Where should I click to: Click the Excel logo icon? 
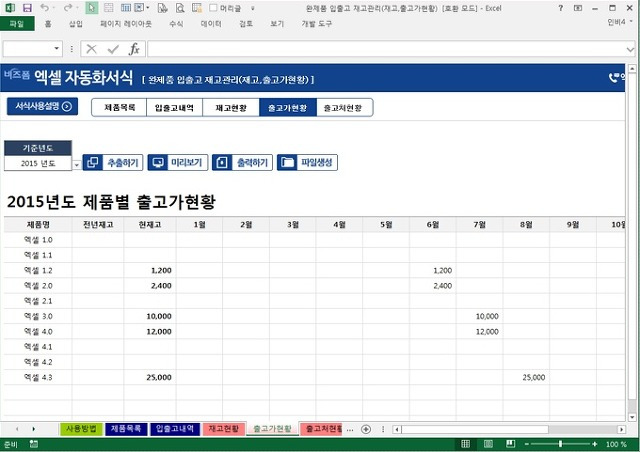pyautogui.click(x=10, y=8)
